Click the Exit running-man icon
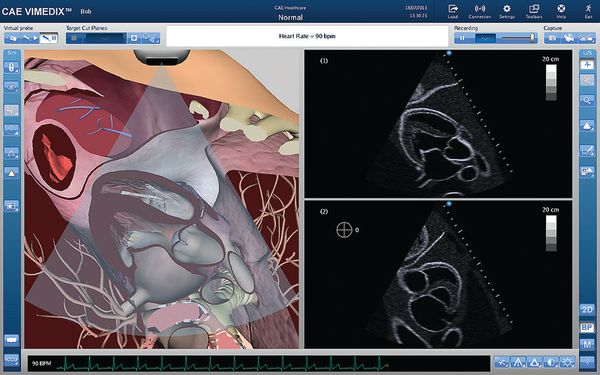Viewport: 600px width, 375px height. point(588,11)
